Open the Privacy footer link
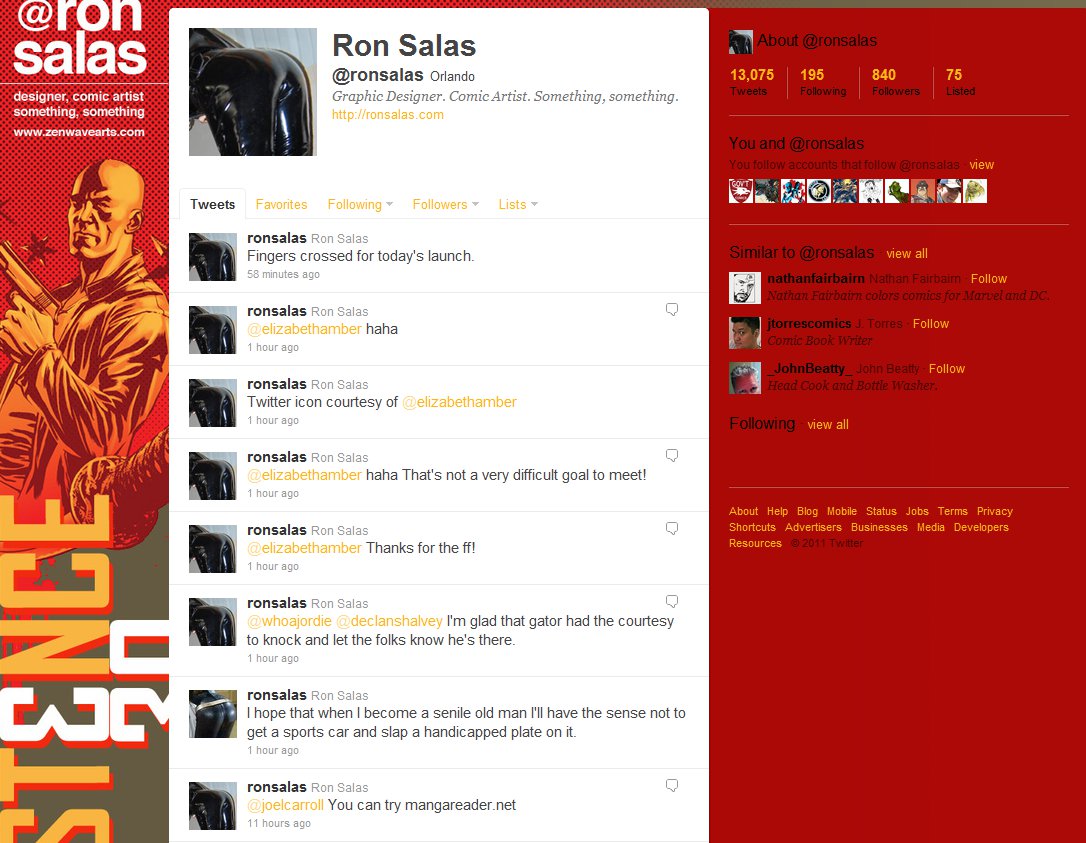The image size is (1086, 843). point(995,511)
